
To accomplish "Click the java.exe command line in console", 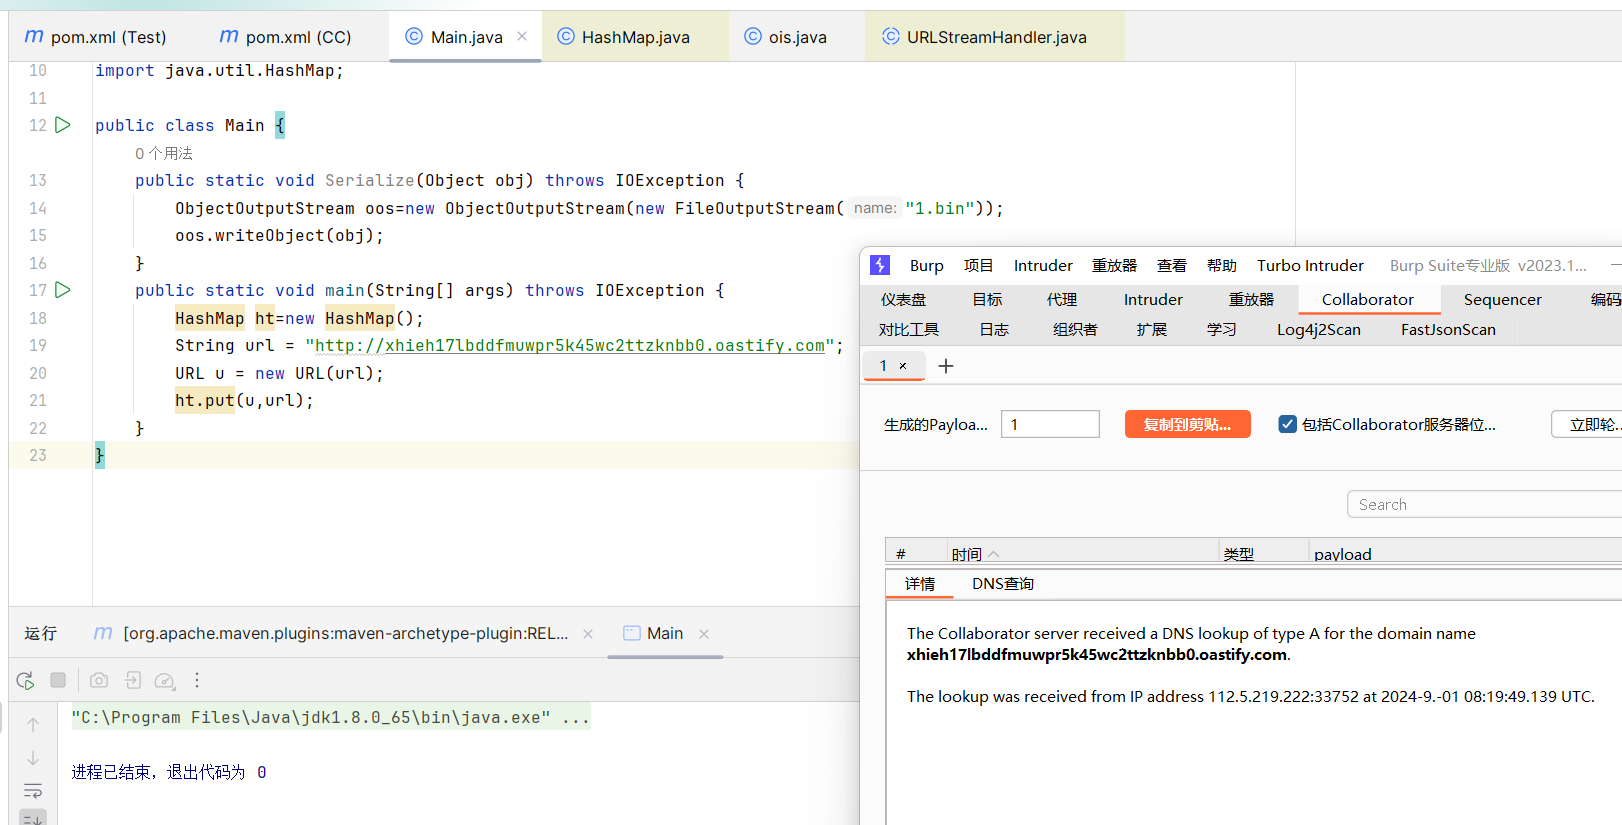I will pyautogui.click(x=311, y=717).
